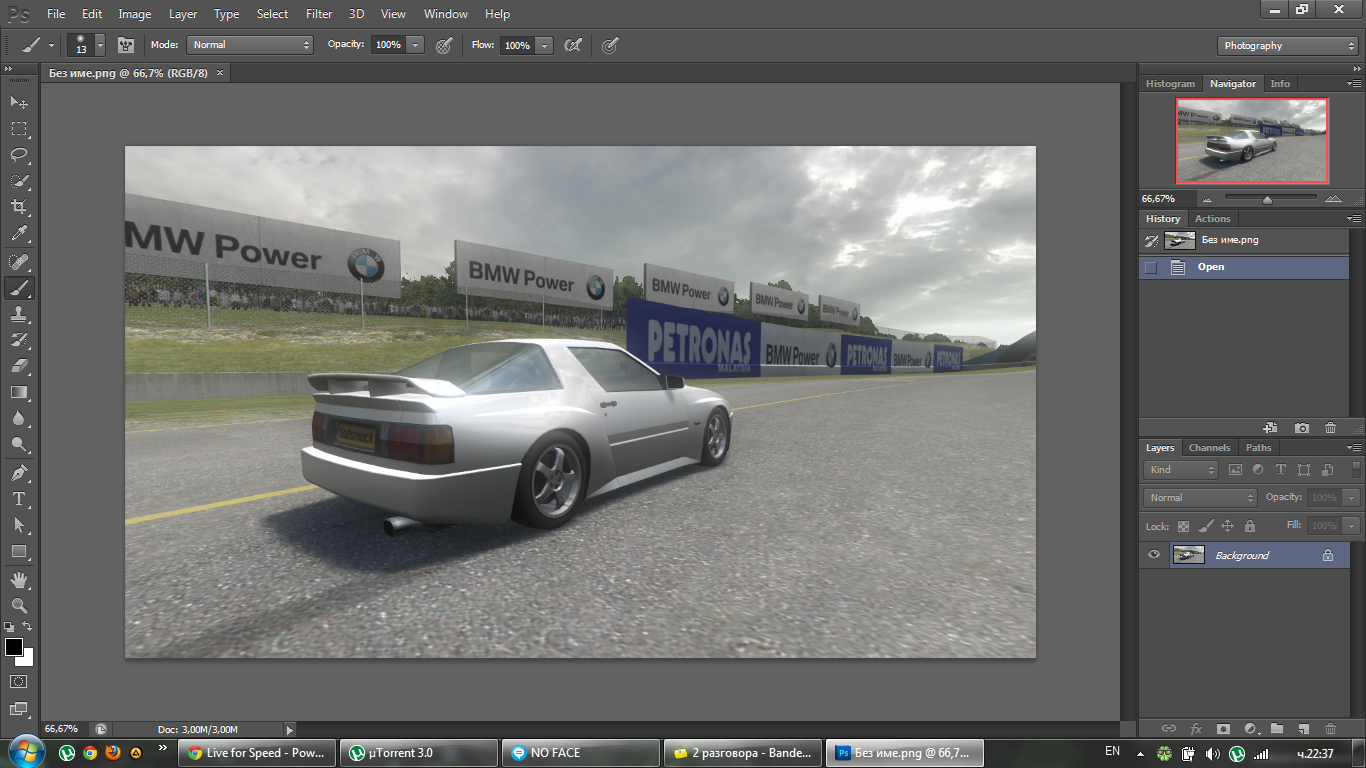This screenshot has width=1366, height=768.
Task: Open µTorrent 3.0 from the taskbar
Action: coord(419,753)
